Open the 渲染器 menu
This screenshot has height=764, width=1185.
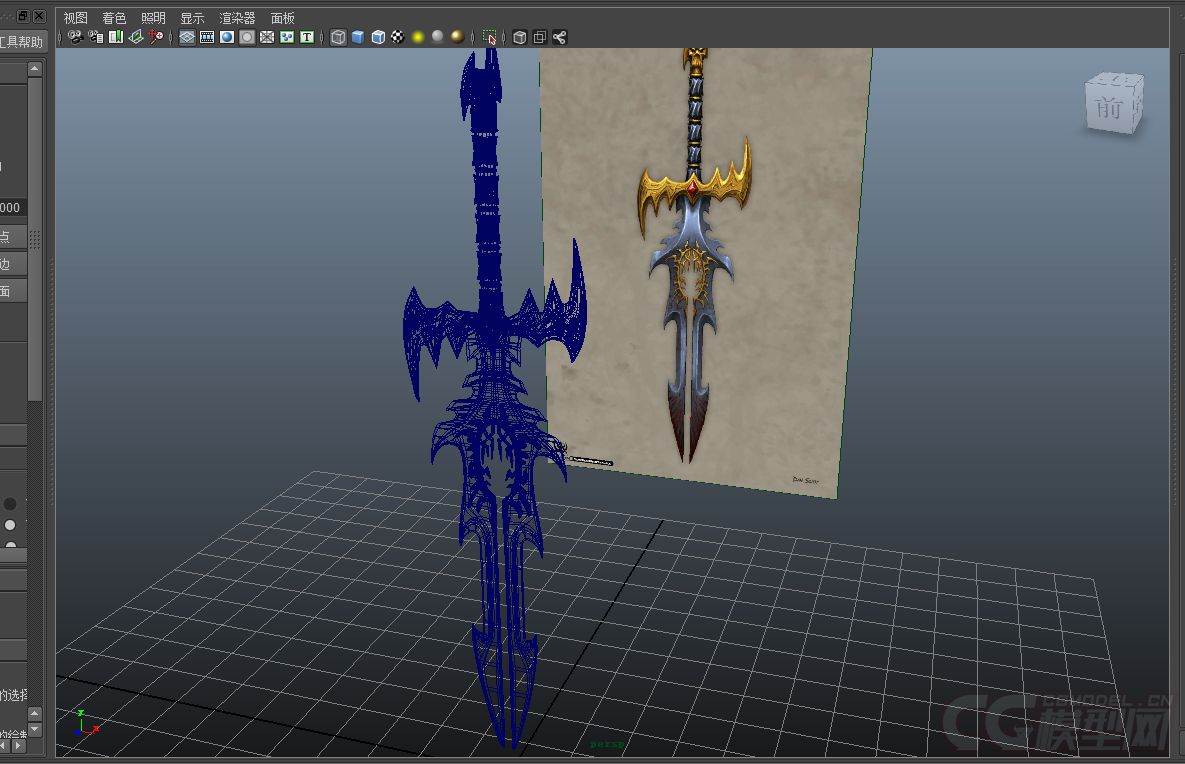237,18
